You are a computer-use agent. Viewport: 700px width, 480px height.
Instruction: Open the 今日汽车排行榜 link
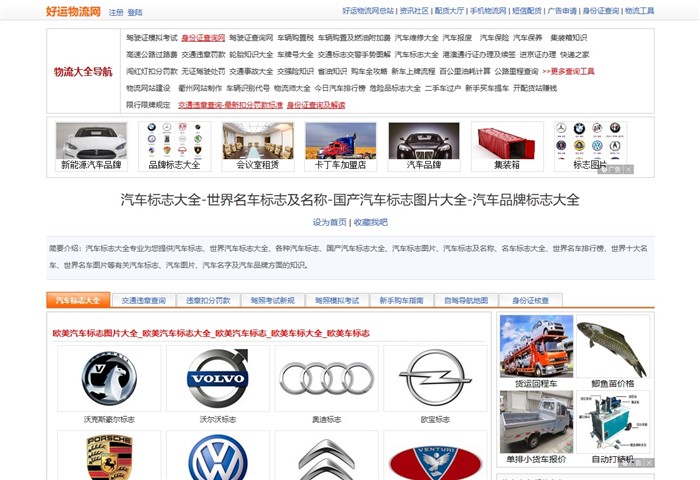(340, 88)
